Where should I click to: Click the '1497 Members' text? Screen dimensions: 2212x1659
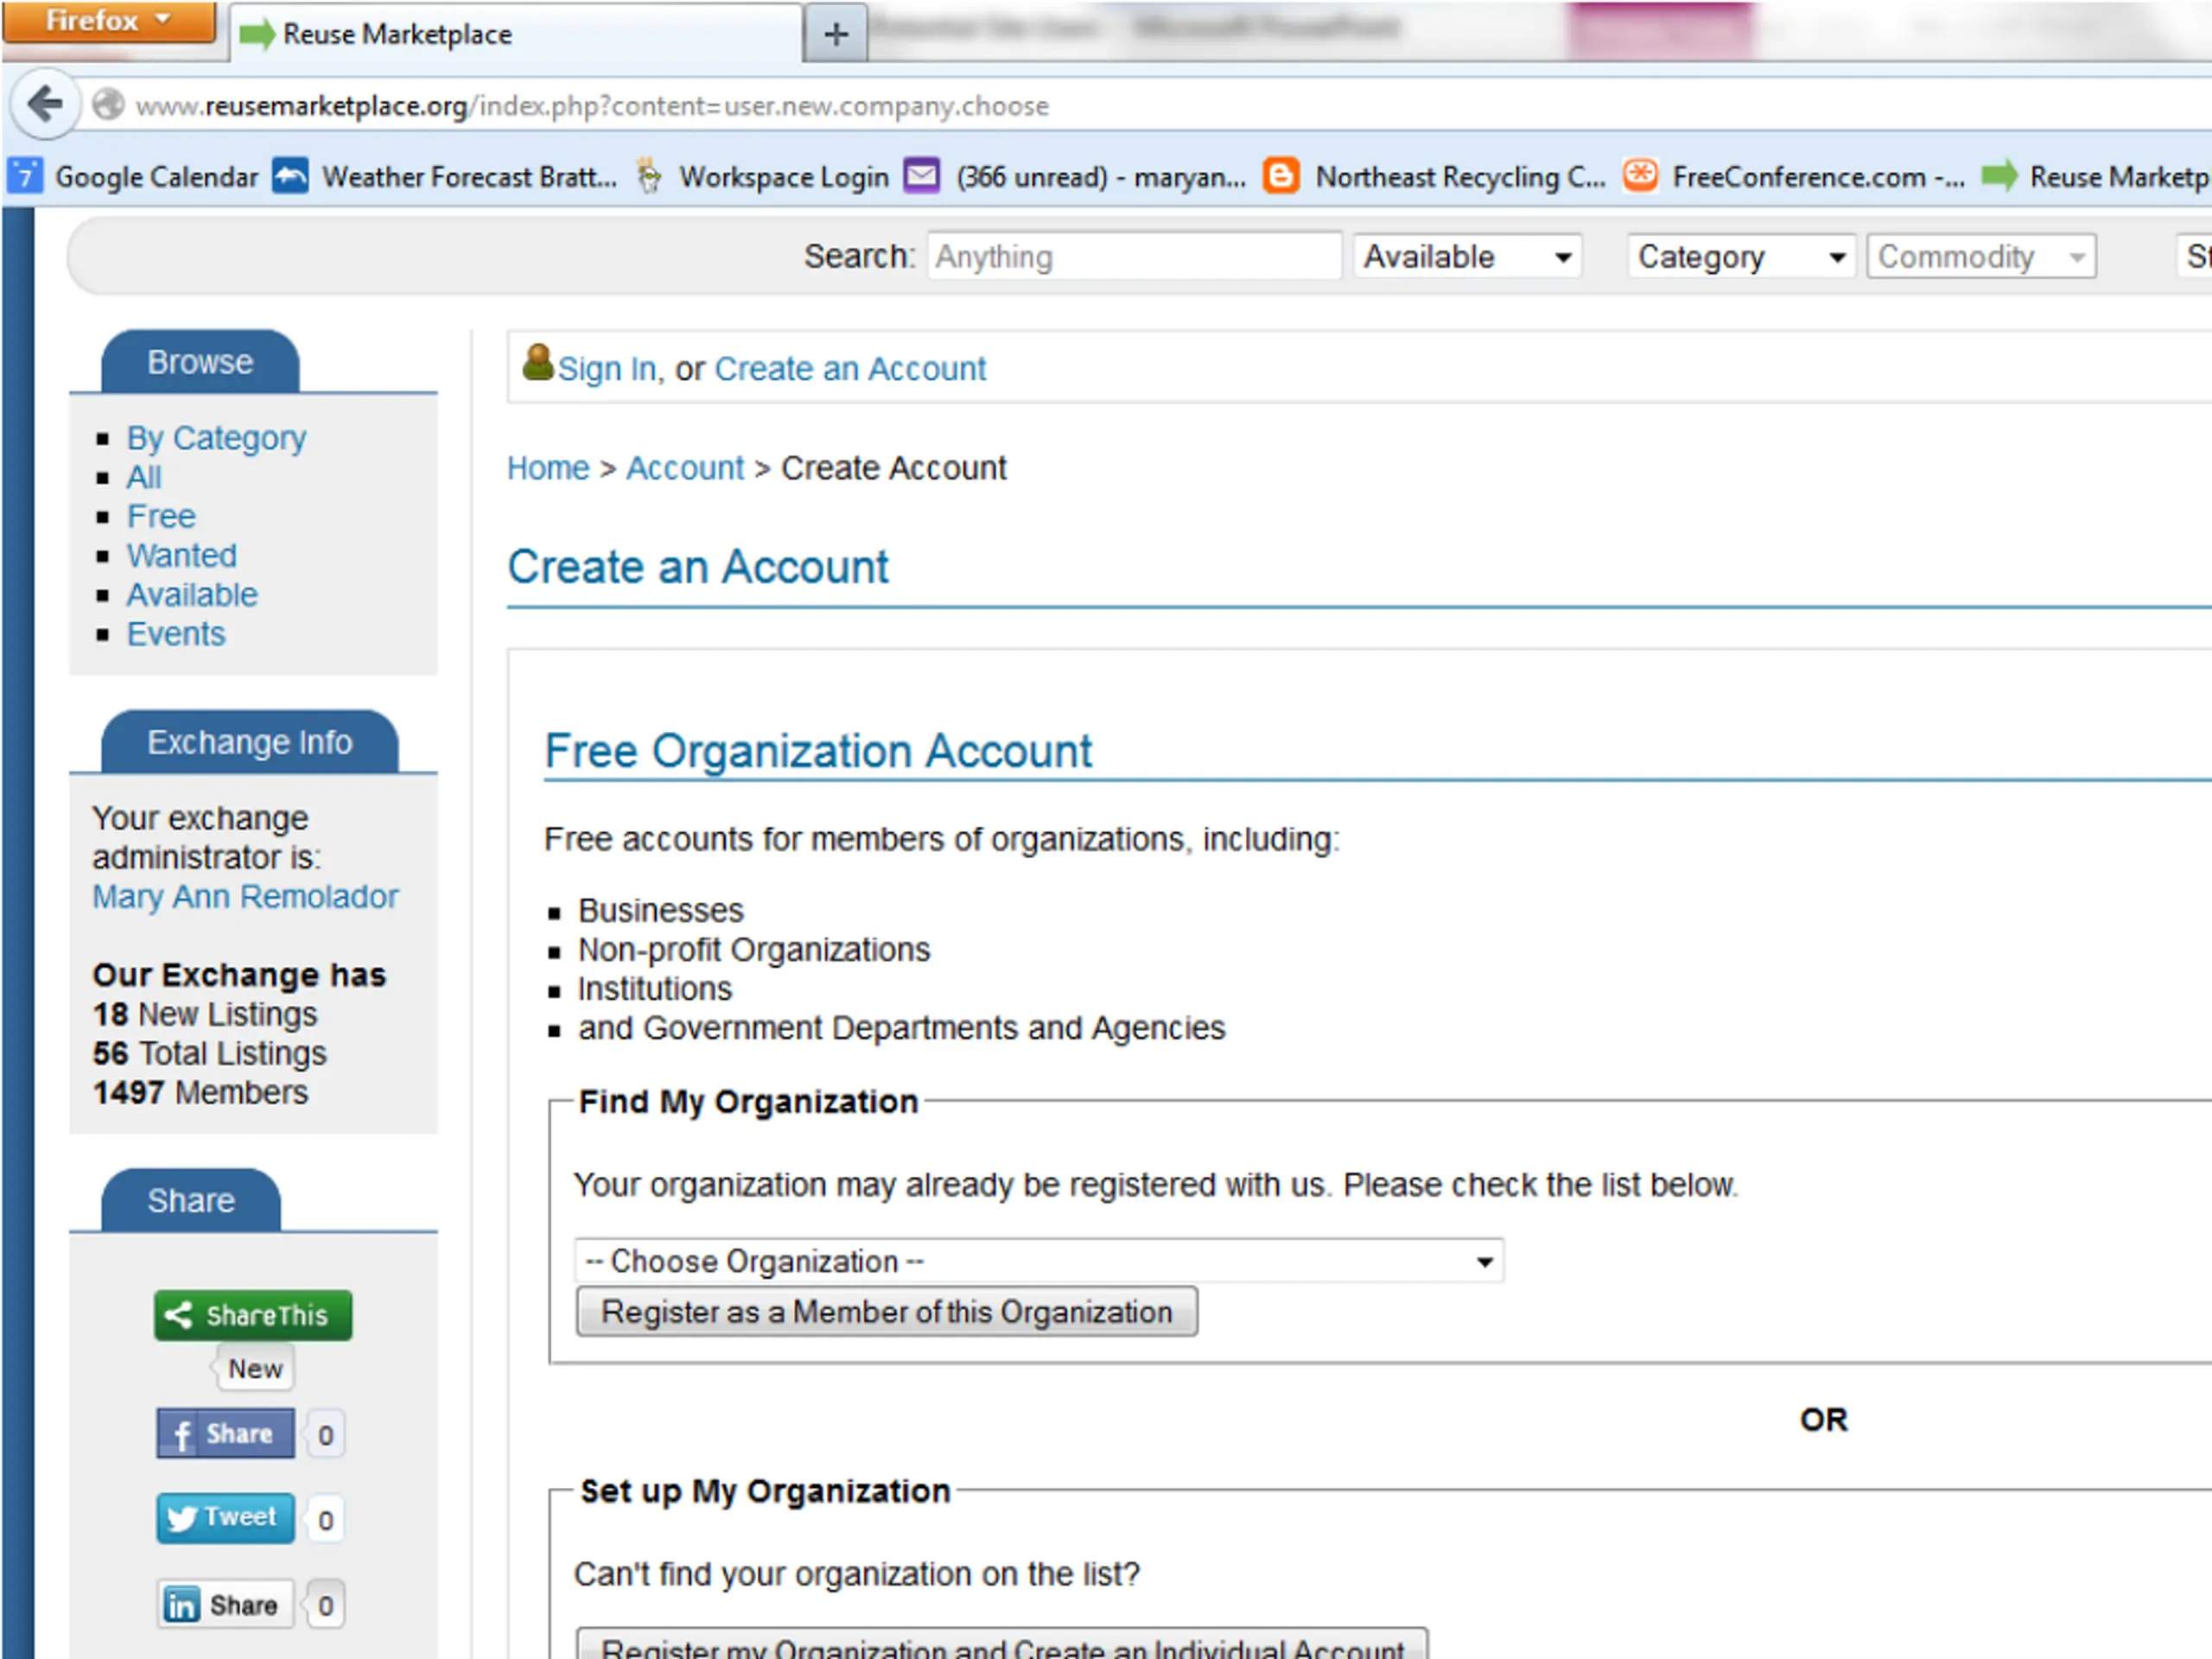(200, 1092)
